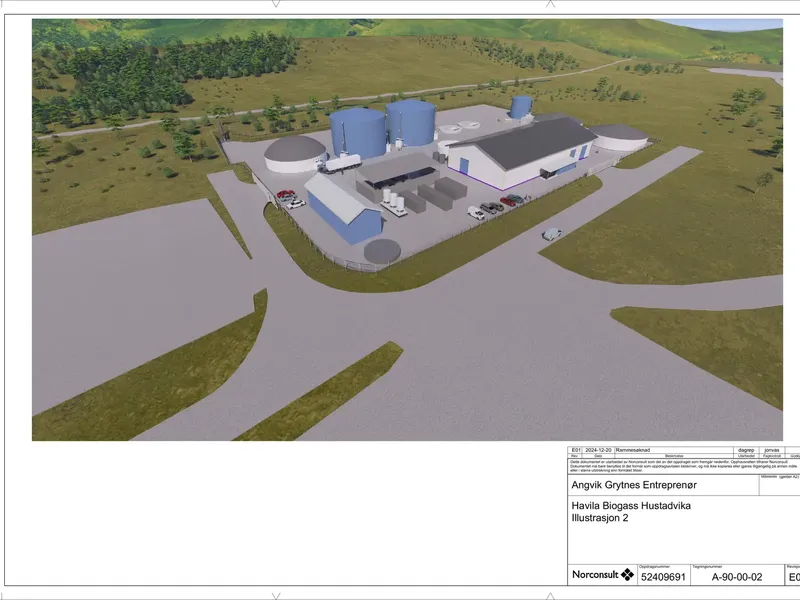The width and height of the screenshot is (800, 600).
Task: Click the title 'Havila Biogass Hustadvika'
Action: pyautogui.click(x=631, y=506)
